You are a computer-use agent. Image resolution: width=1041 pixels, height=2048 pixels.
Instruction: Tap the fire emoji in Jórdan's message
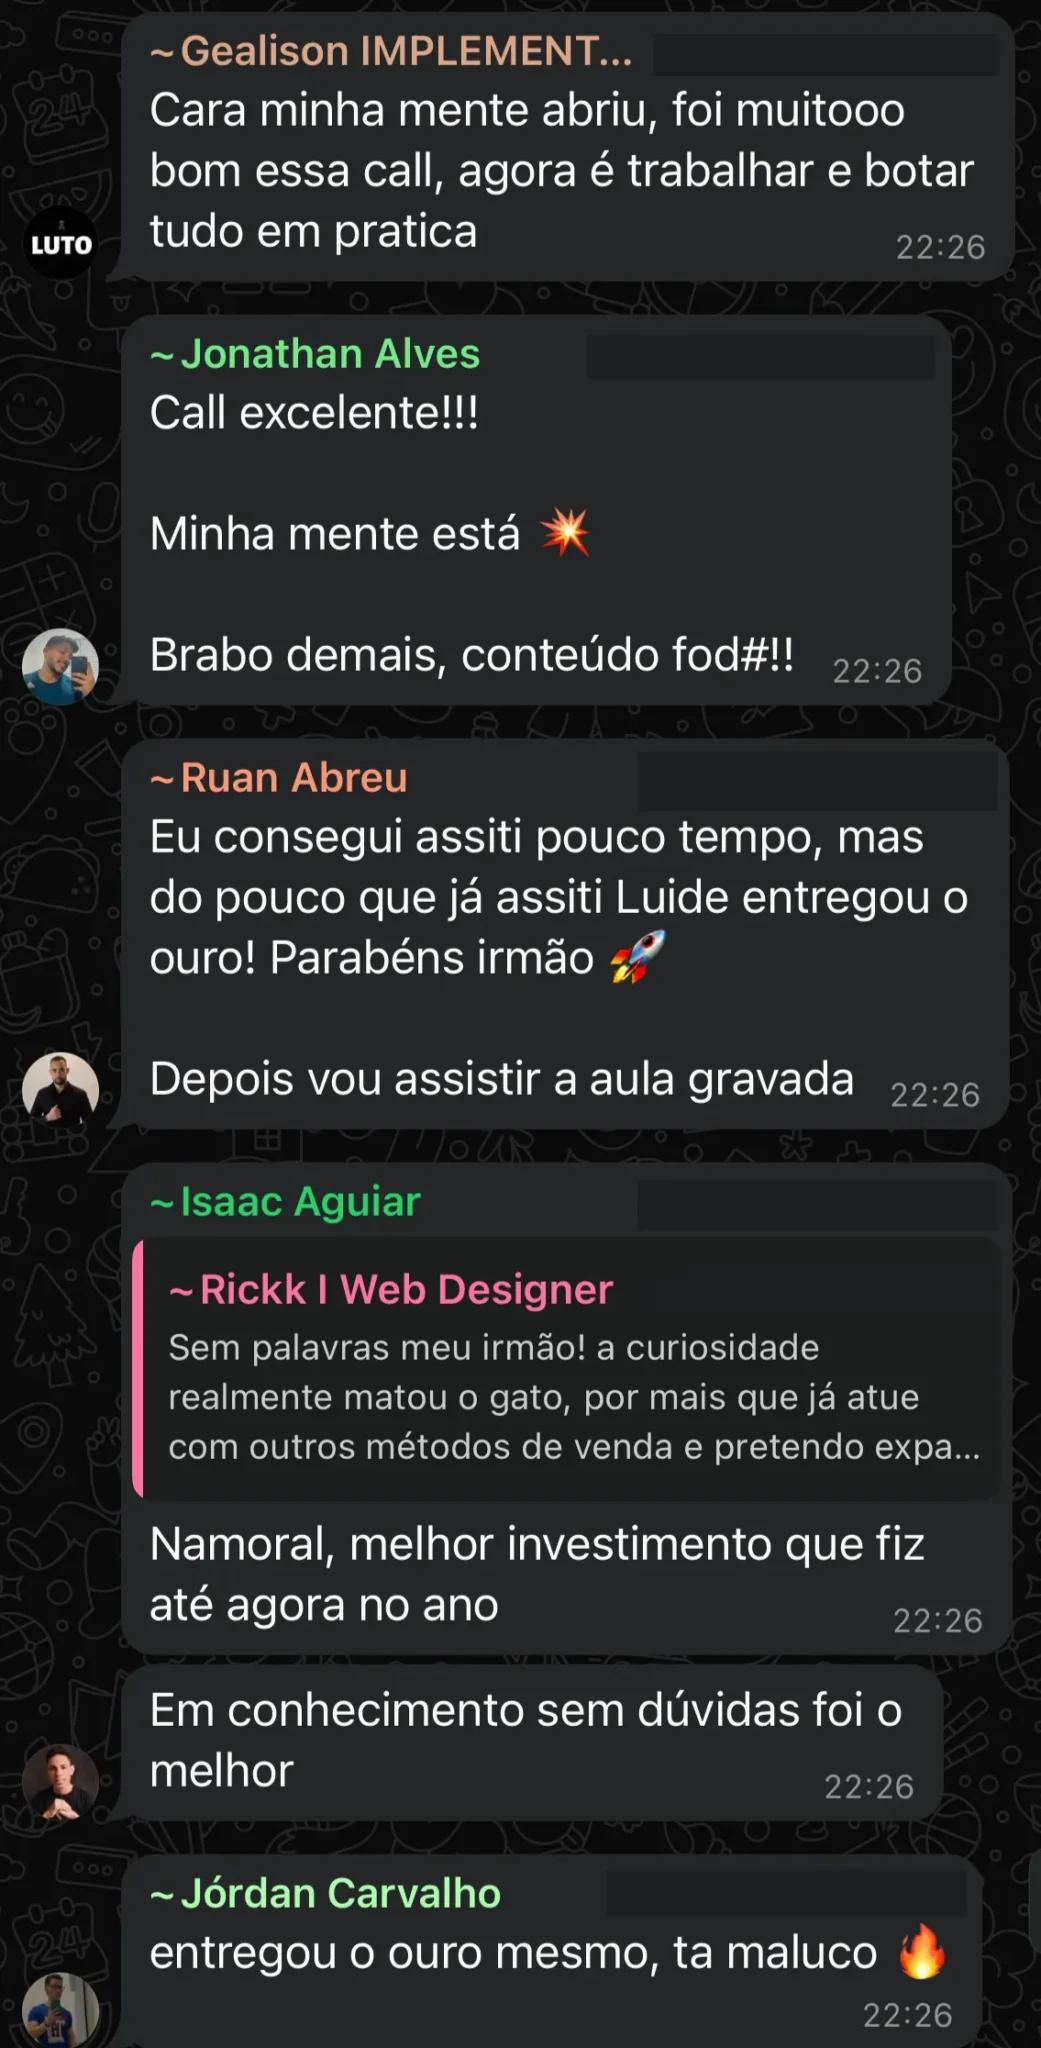[x=921, y=1951]
